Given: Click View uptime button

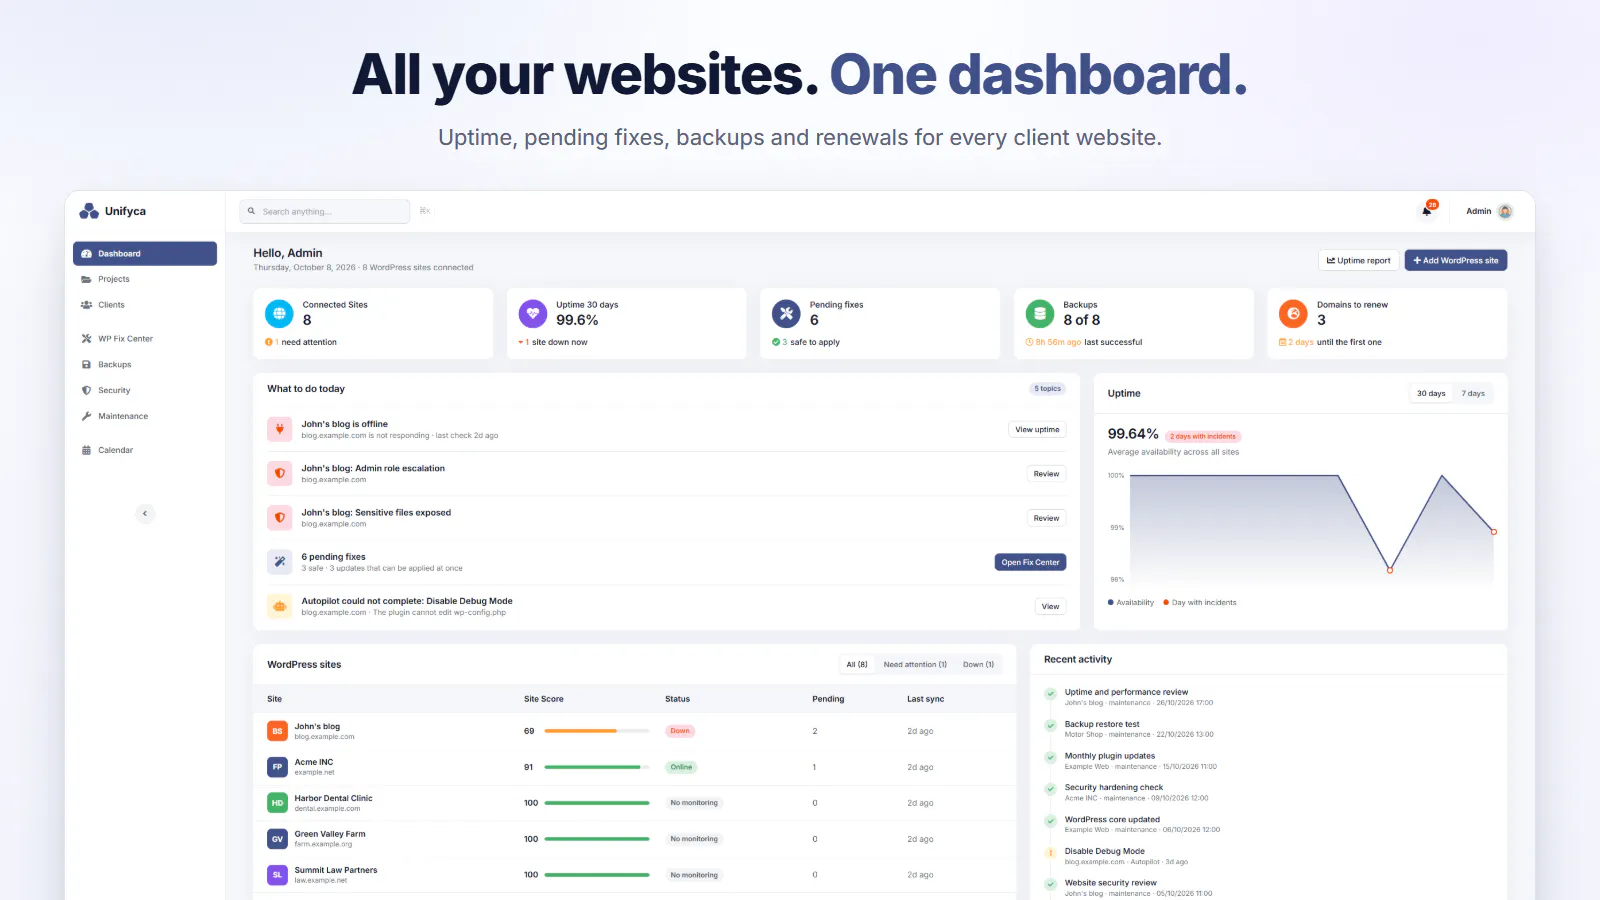Looking at the screenshot, I should [x=1037, y=430].
